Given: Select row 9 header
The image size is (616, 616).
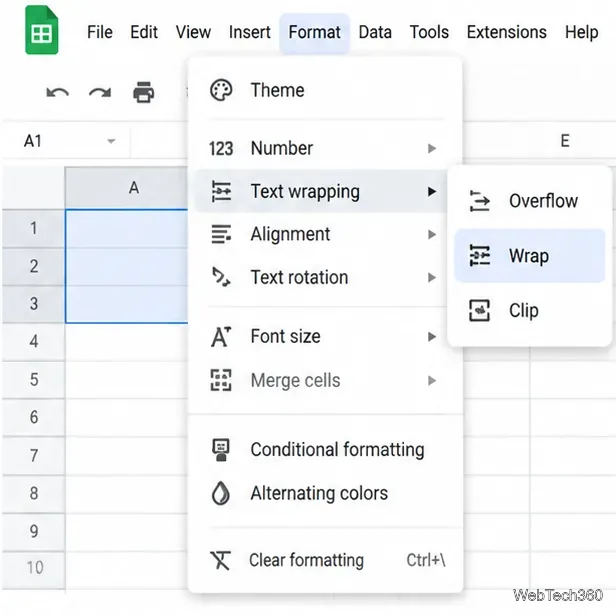Looking at the screenshot, I should 34,532.
